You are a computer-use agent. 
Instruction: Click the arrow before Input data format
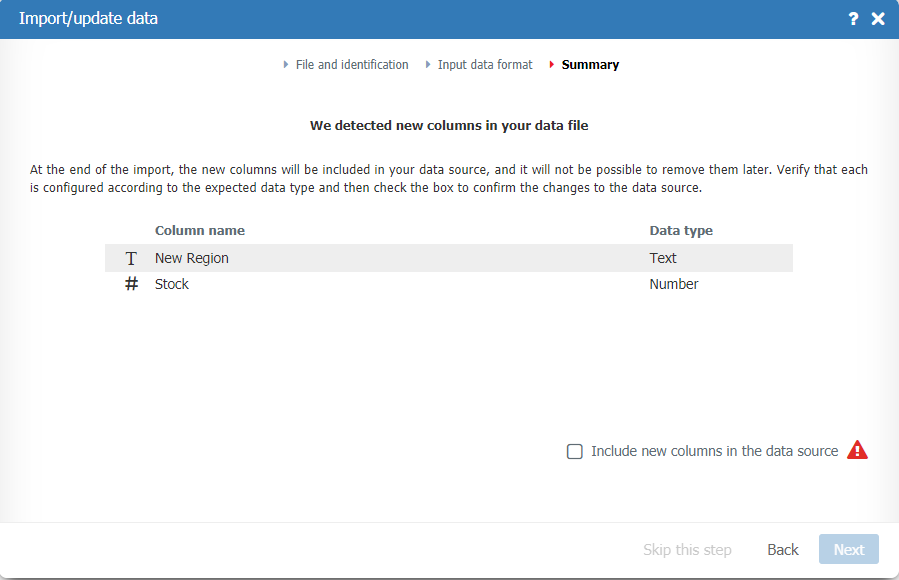coord(428,65)
